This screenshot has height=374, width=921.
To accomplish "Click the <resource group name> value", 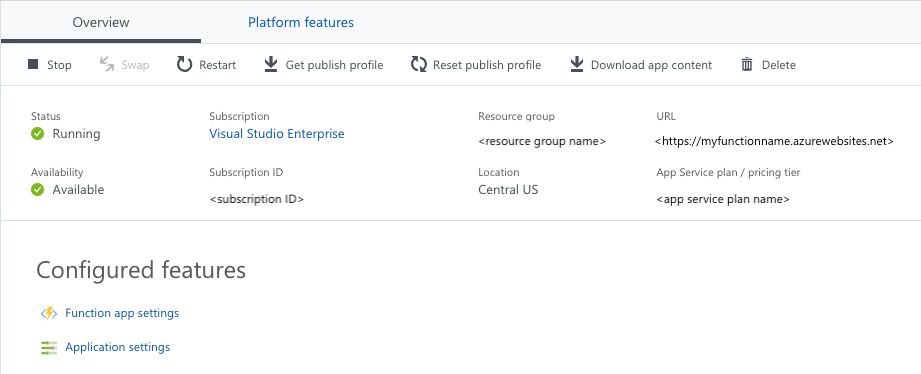I will tap(542, 141).
